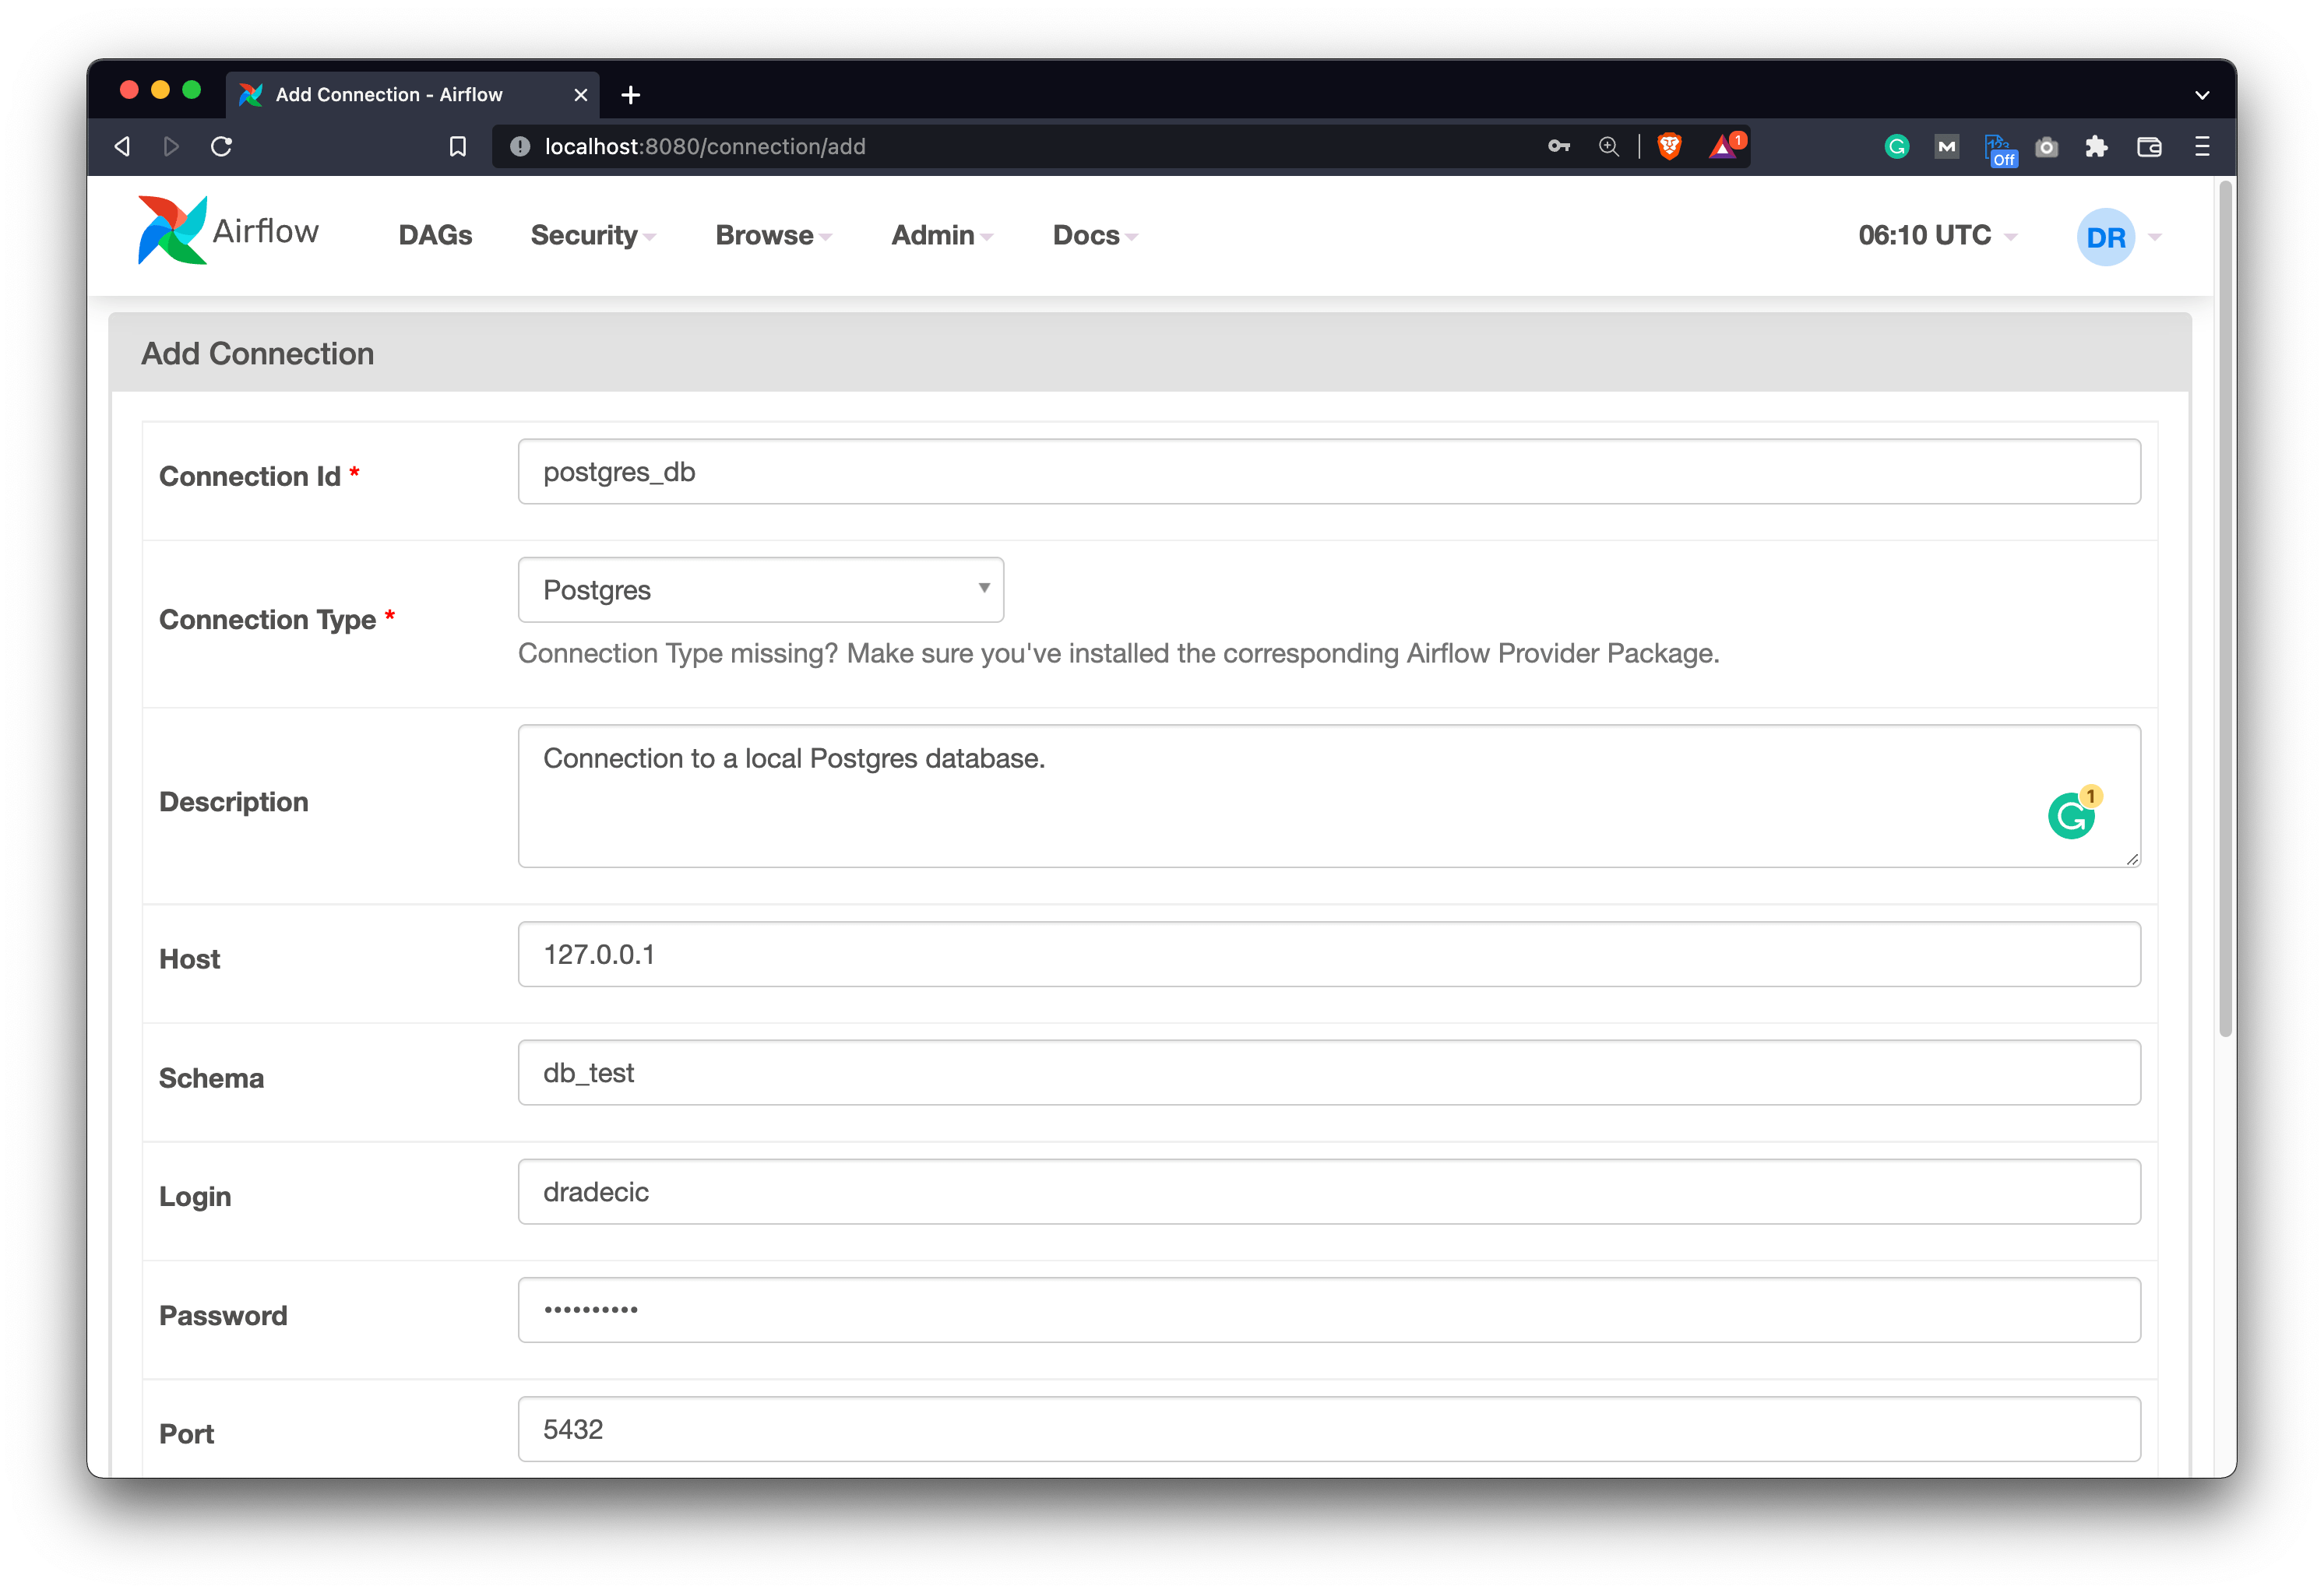Click the Grammarly extension icon
This screenshot has width=2324, height=1593.
pyautogui.click(x=1897, y=146)
